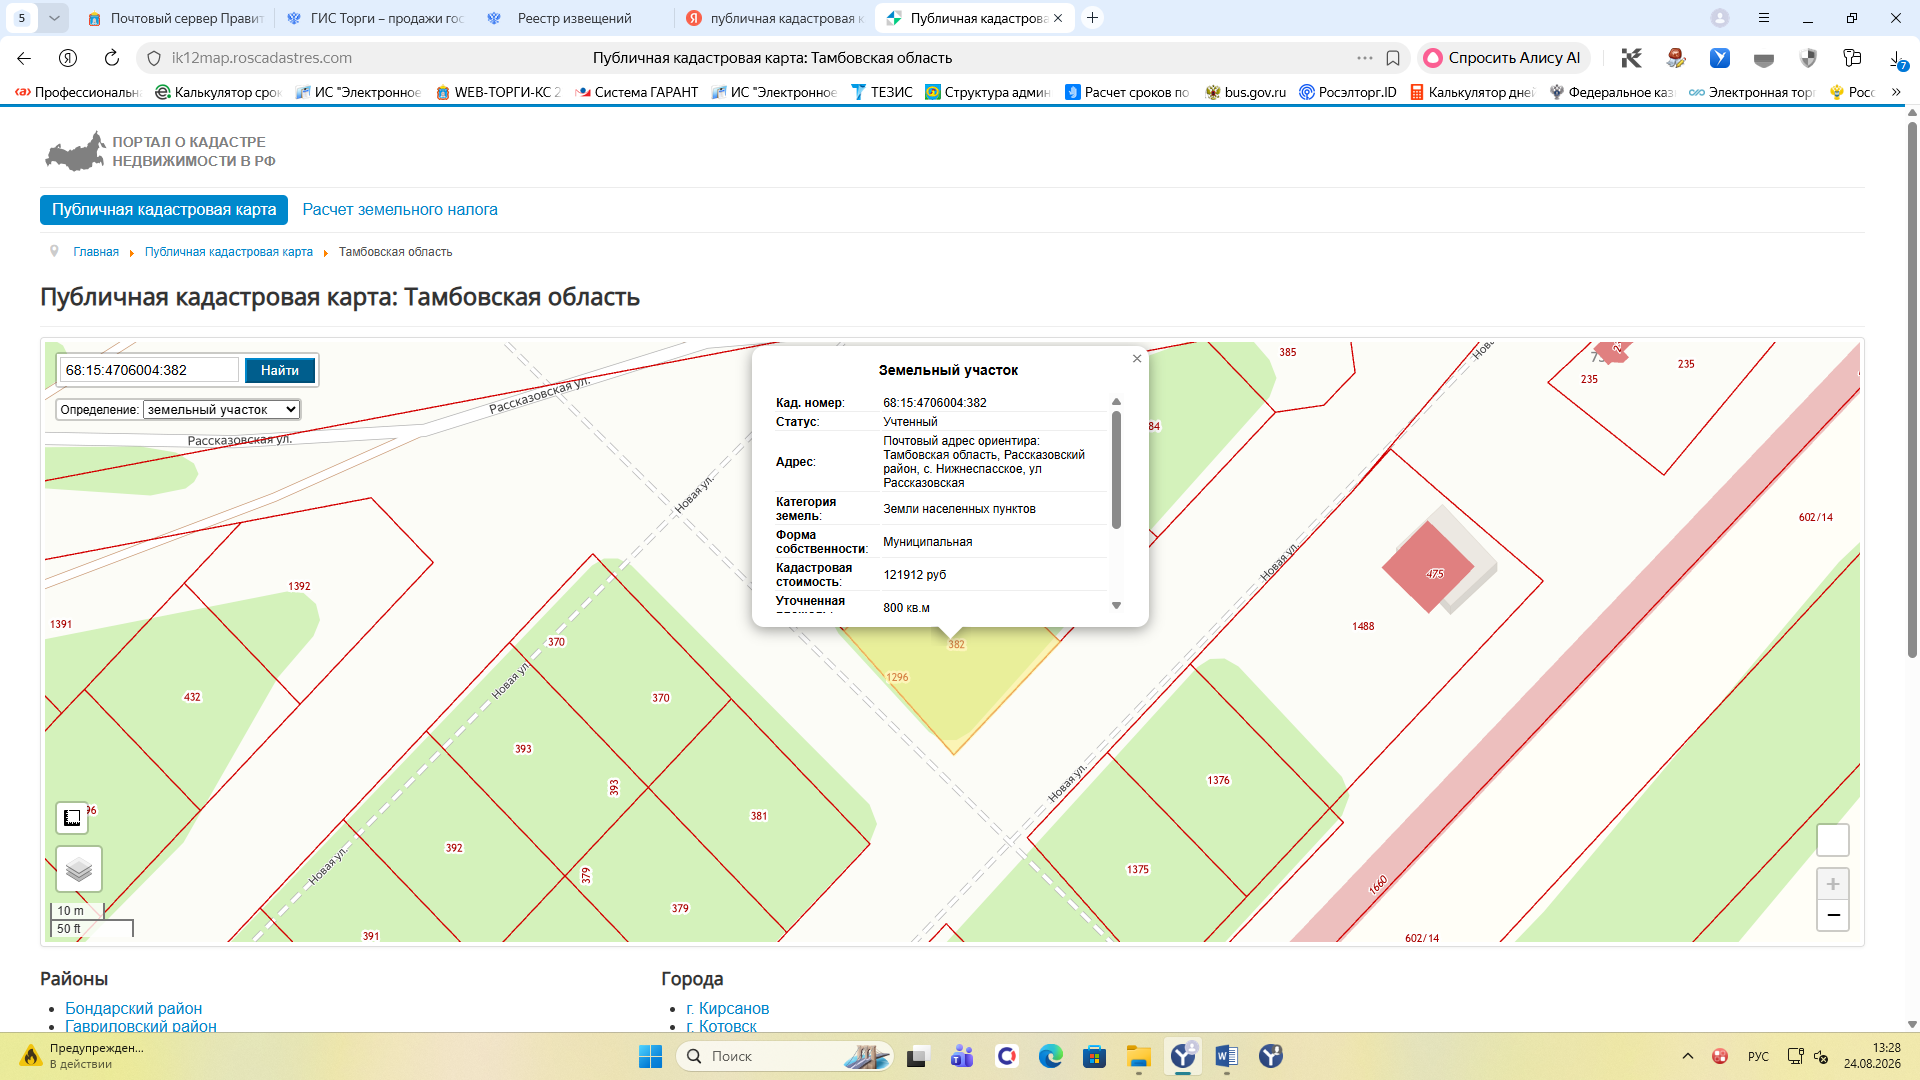The image size is (1920, 1080).
Task: Expand the Определение dropdown list
Action: (x=221, y=410)
